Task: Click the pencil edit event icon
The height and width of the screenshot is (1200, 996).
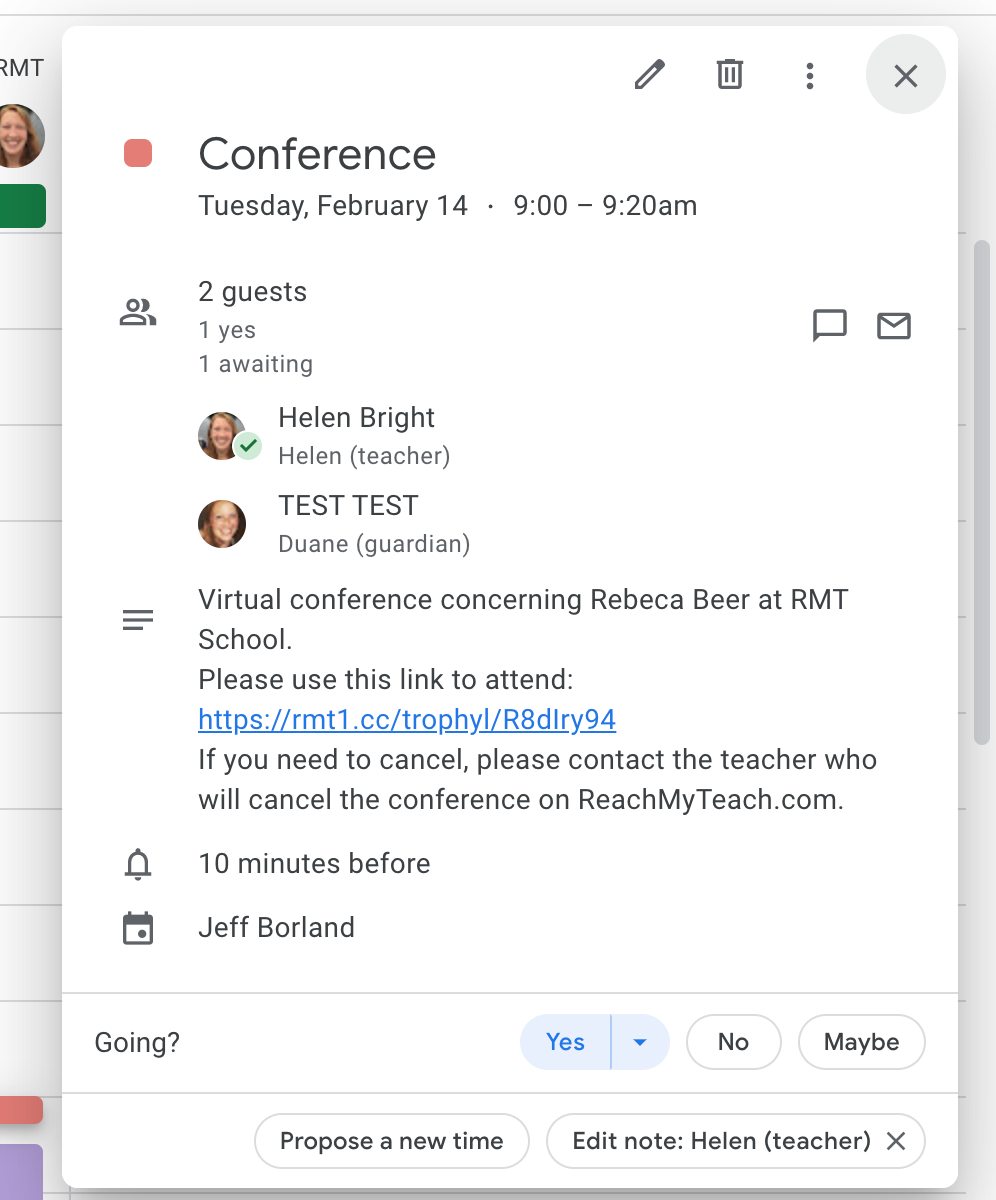Action: [650, 75]
